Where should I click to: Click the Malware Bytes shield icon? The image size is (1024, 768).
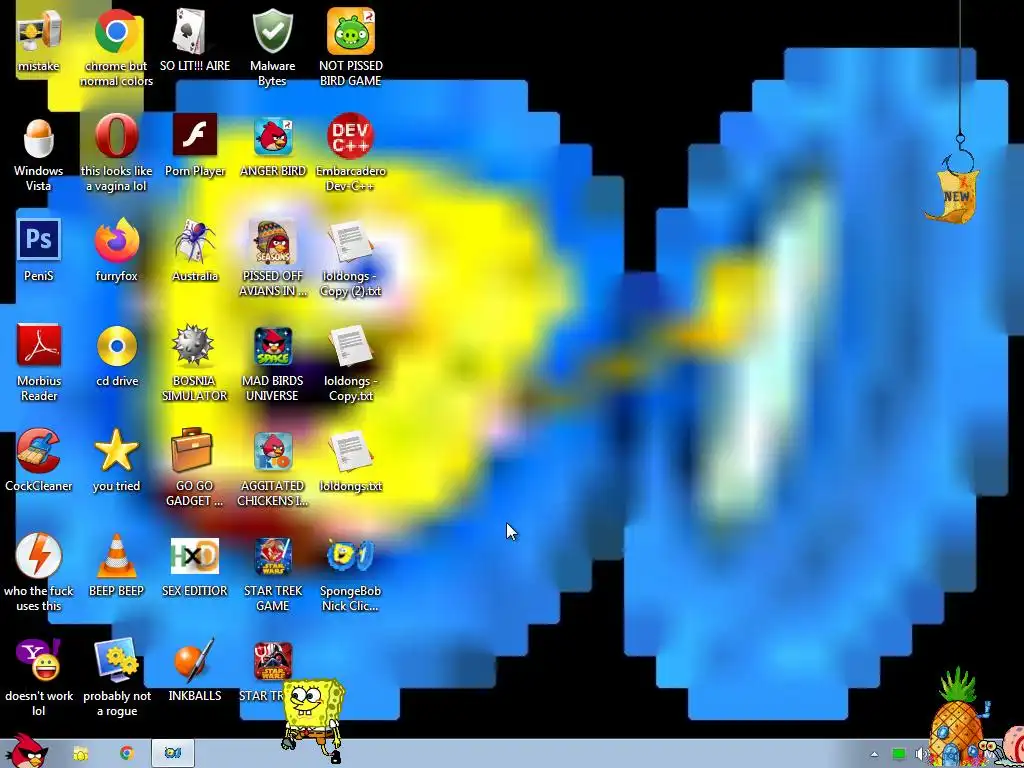coord(272,31)
